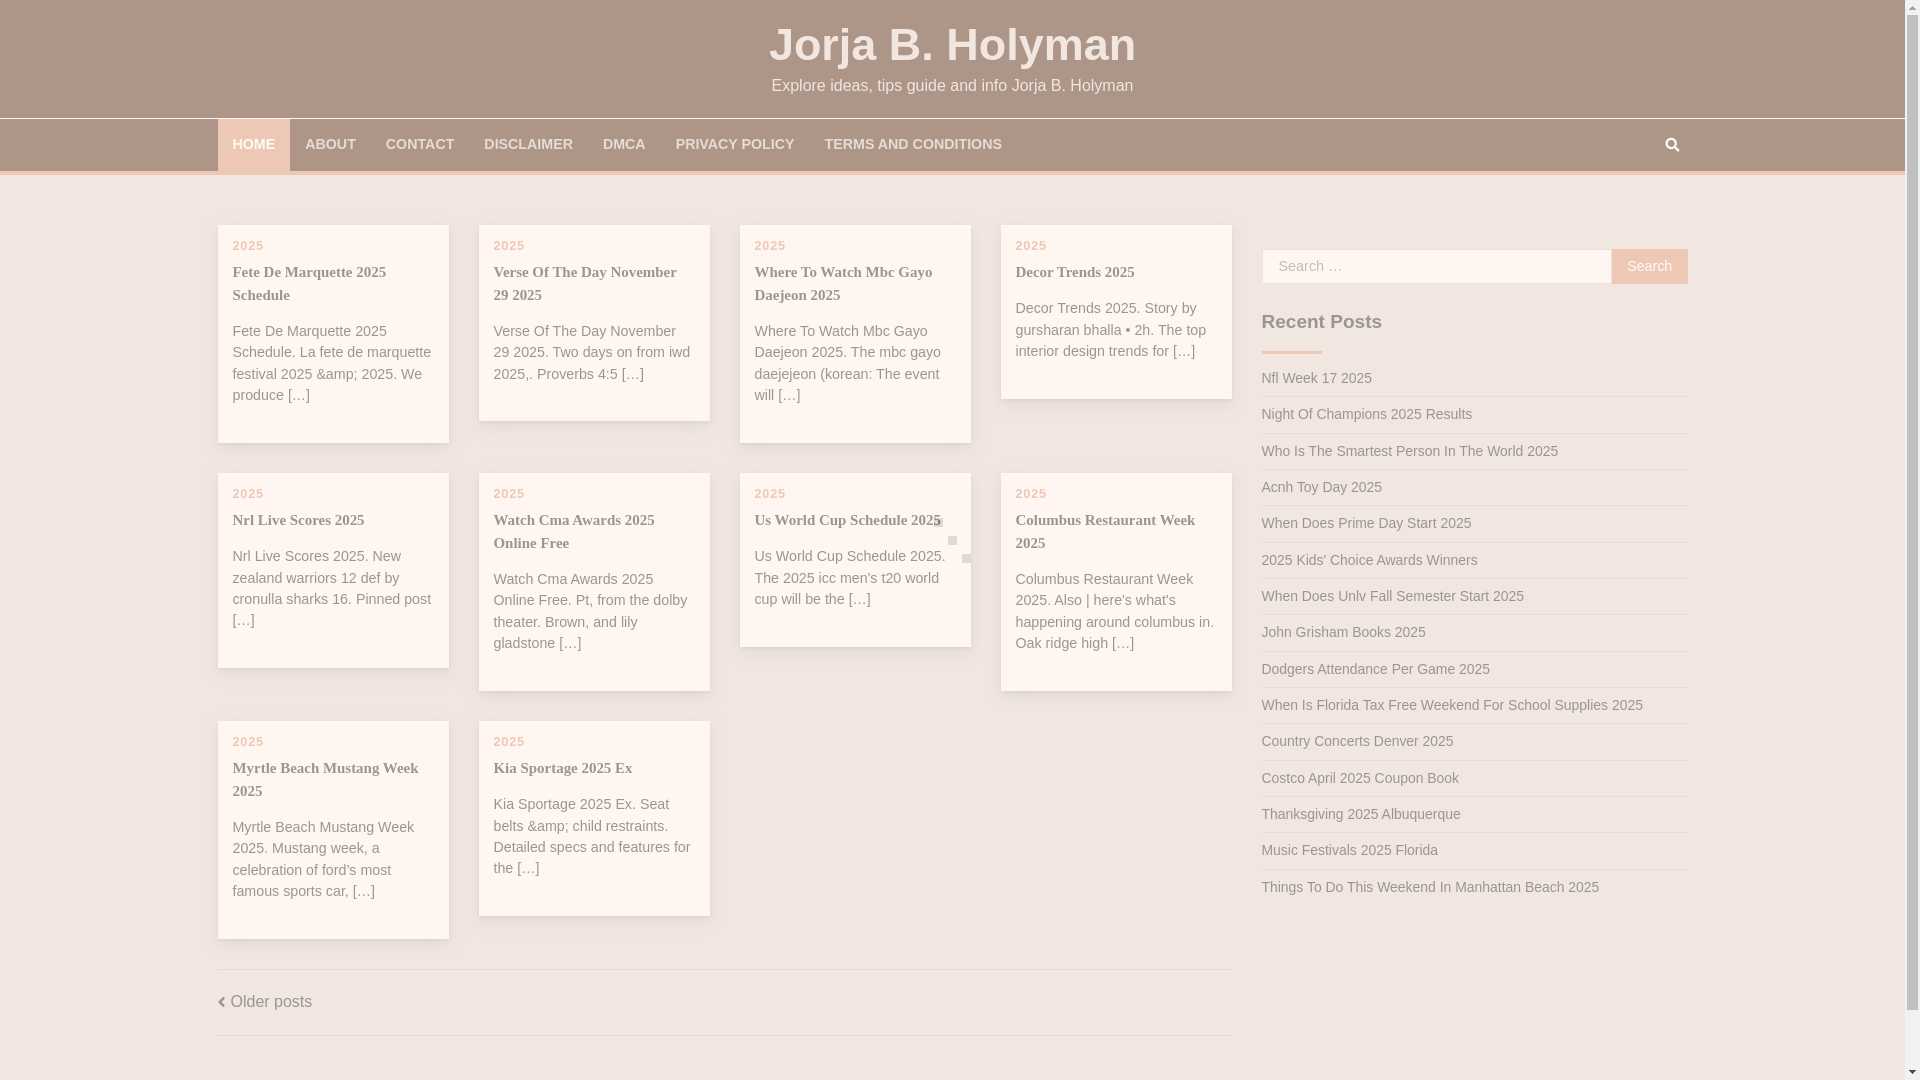Open Who Is The Smartest Person In The World
Viewport: 1920px width, 1080px height.
tap(1409, 451)
